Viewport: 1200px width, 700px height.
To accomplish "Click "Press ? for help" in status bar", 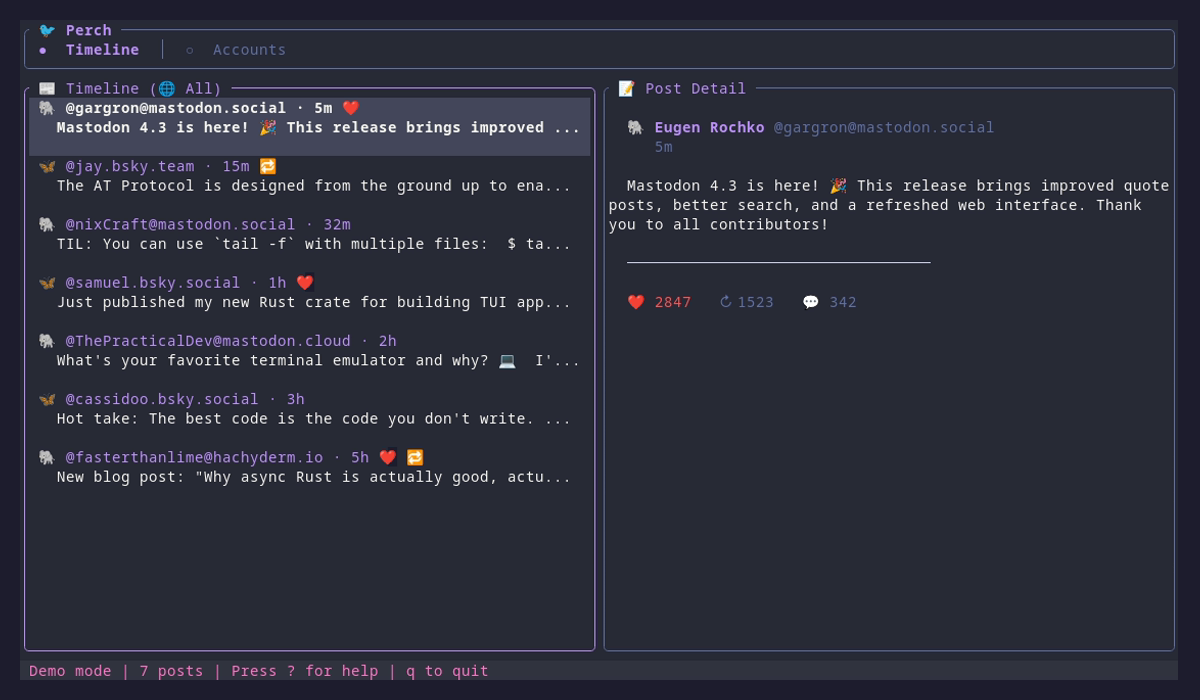I will [304, 671].
